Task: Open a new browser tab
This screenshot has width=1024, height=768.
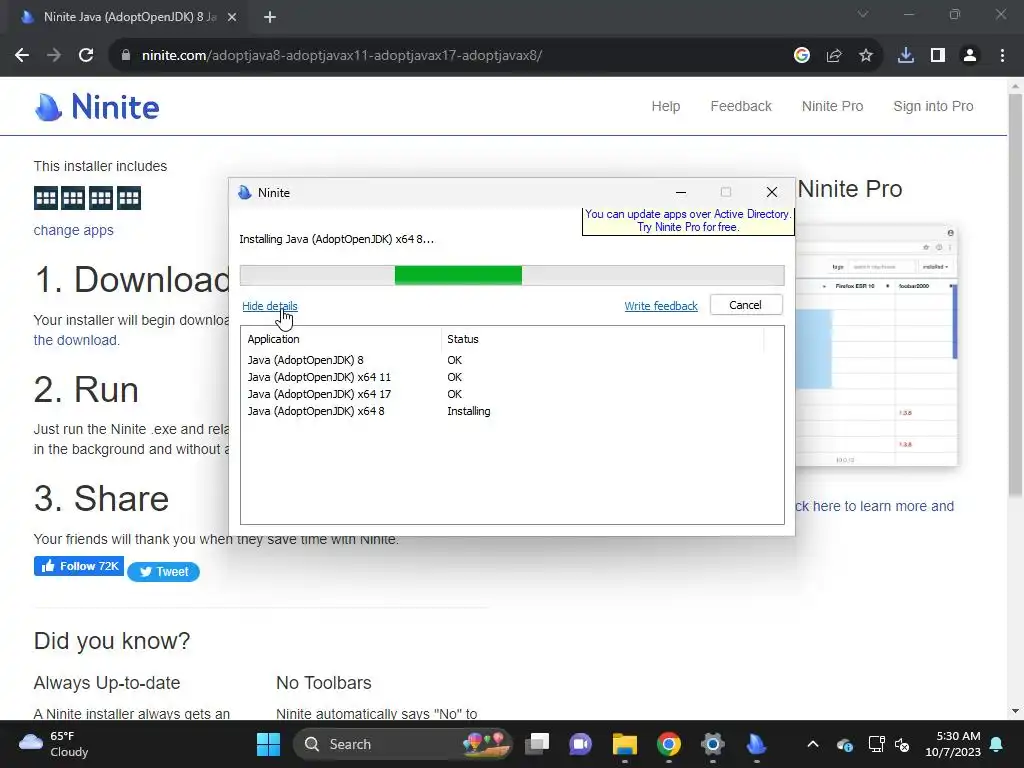Action: coord(270,17)
